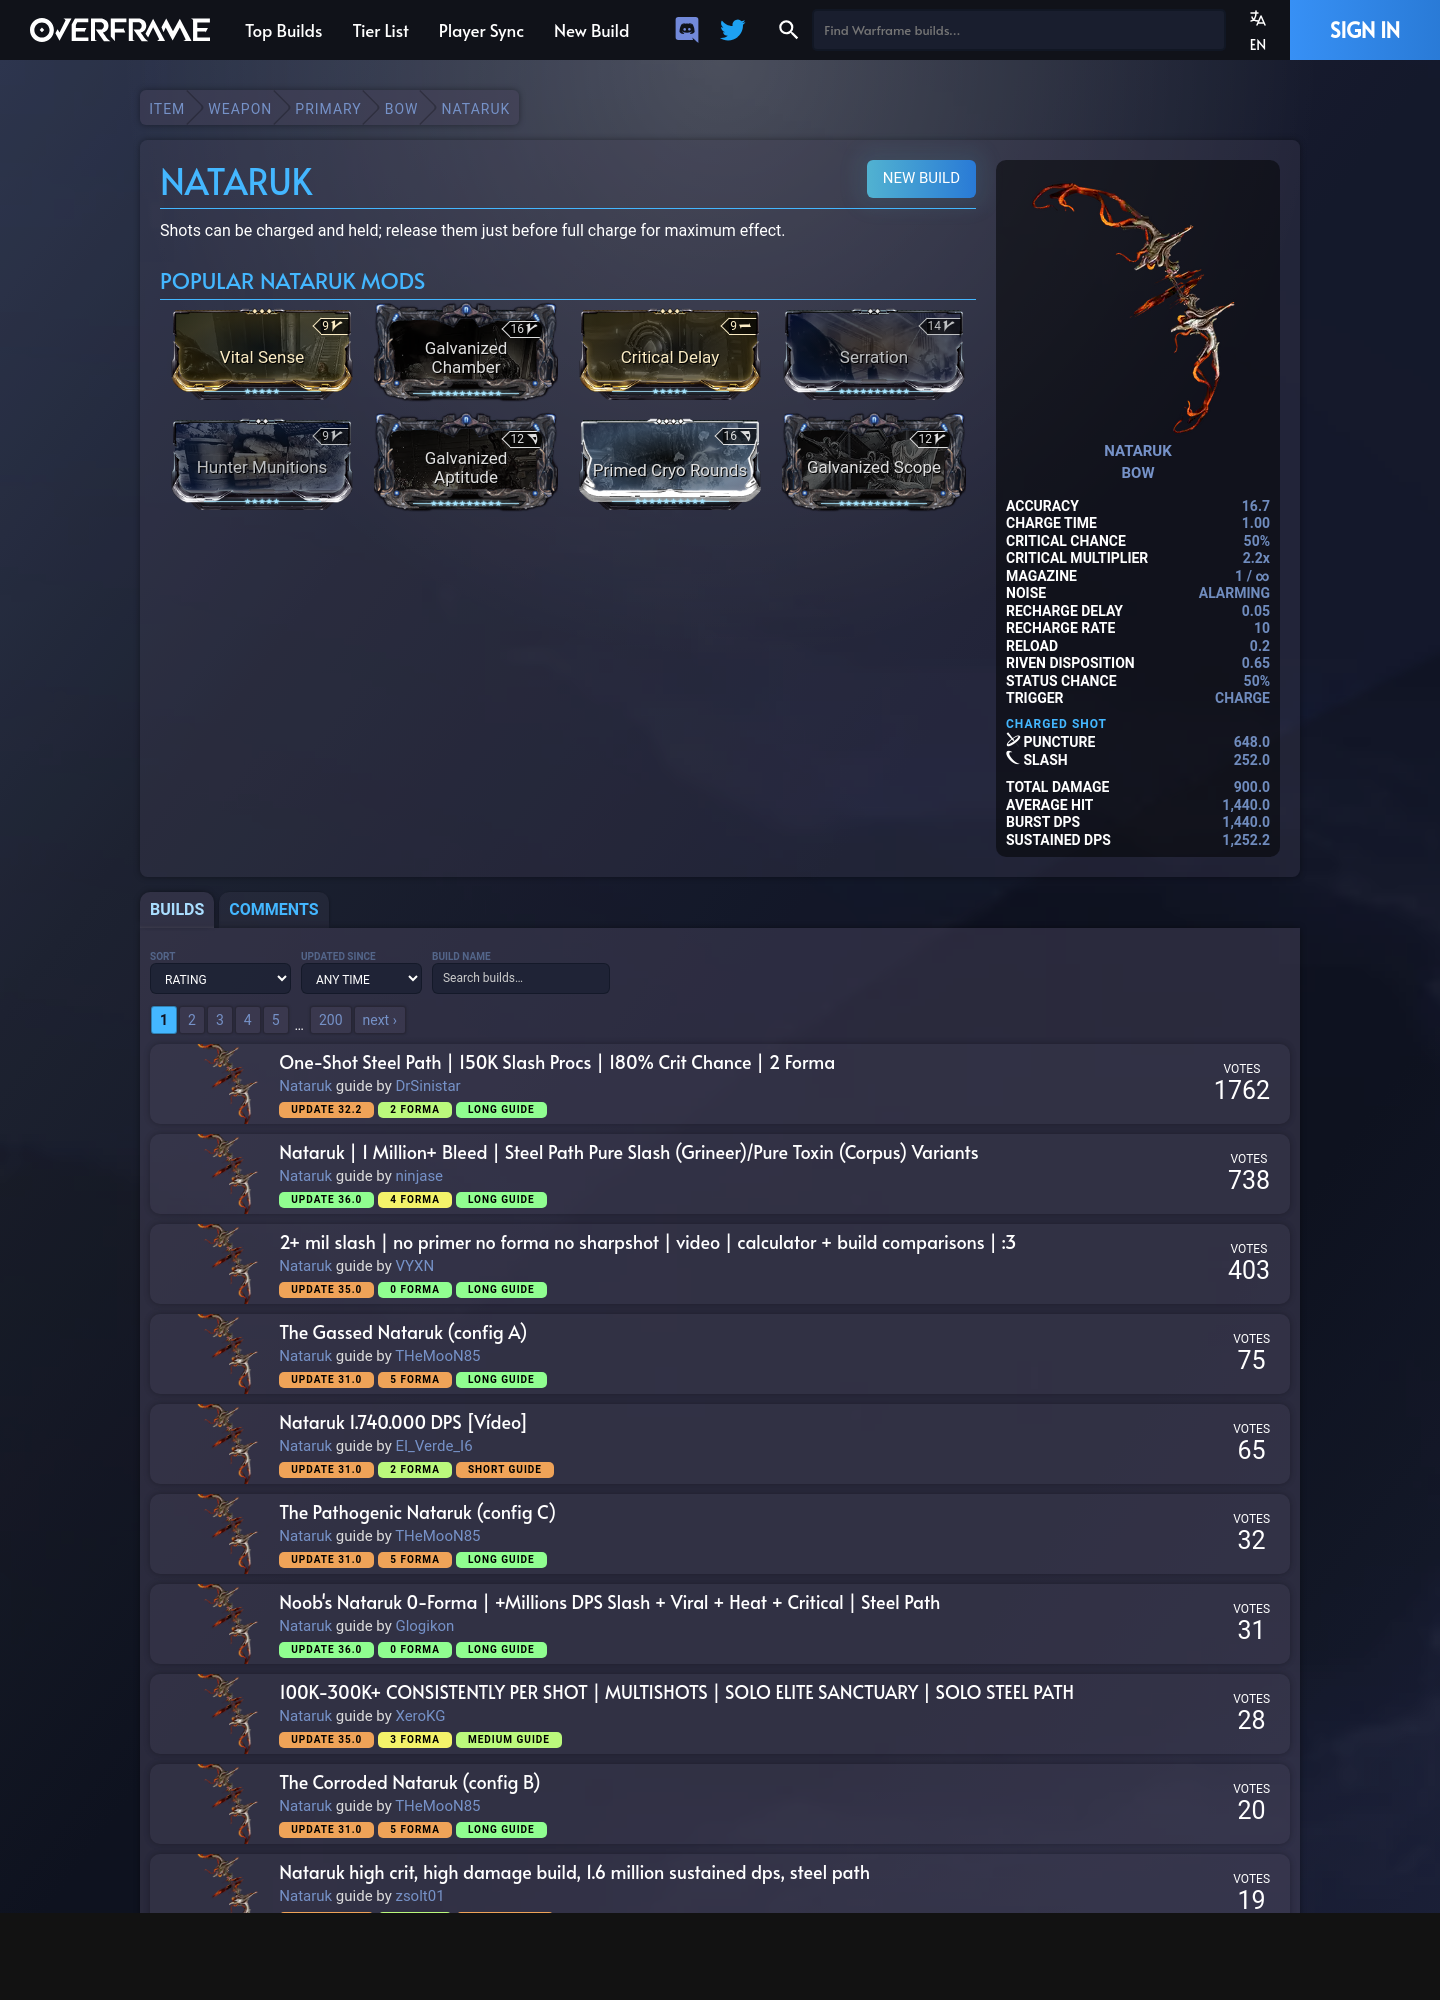Open Nataruk 1.740.000 DPS build
The height and width of the screenshot is (2000, 1440).
click(403, 1423)
